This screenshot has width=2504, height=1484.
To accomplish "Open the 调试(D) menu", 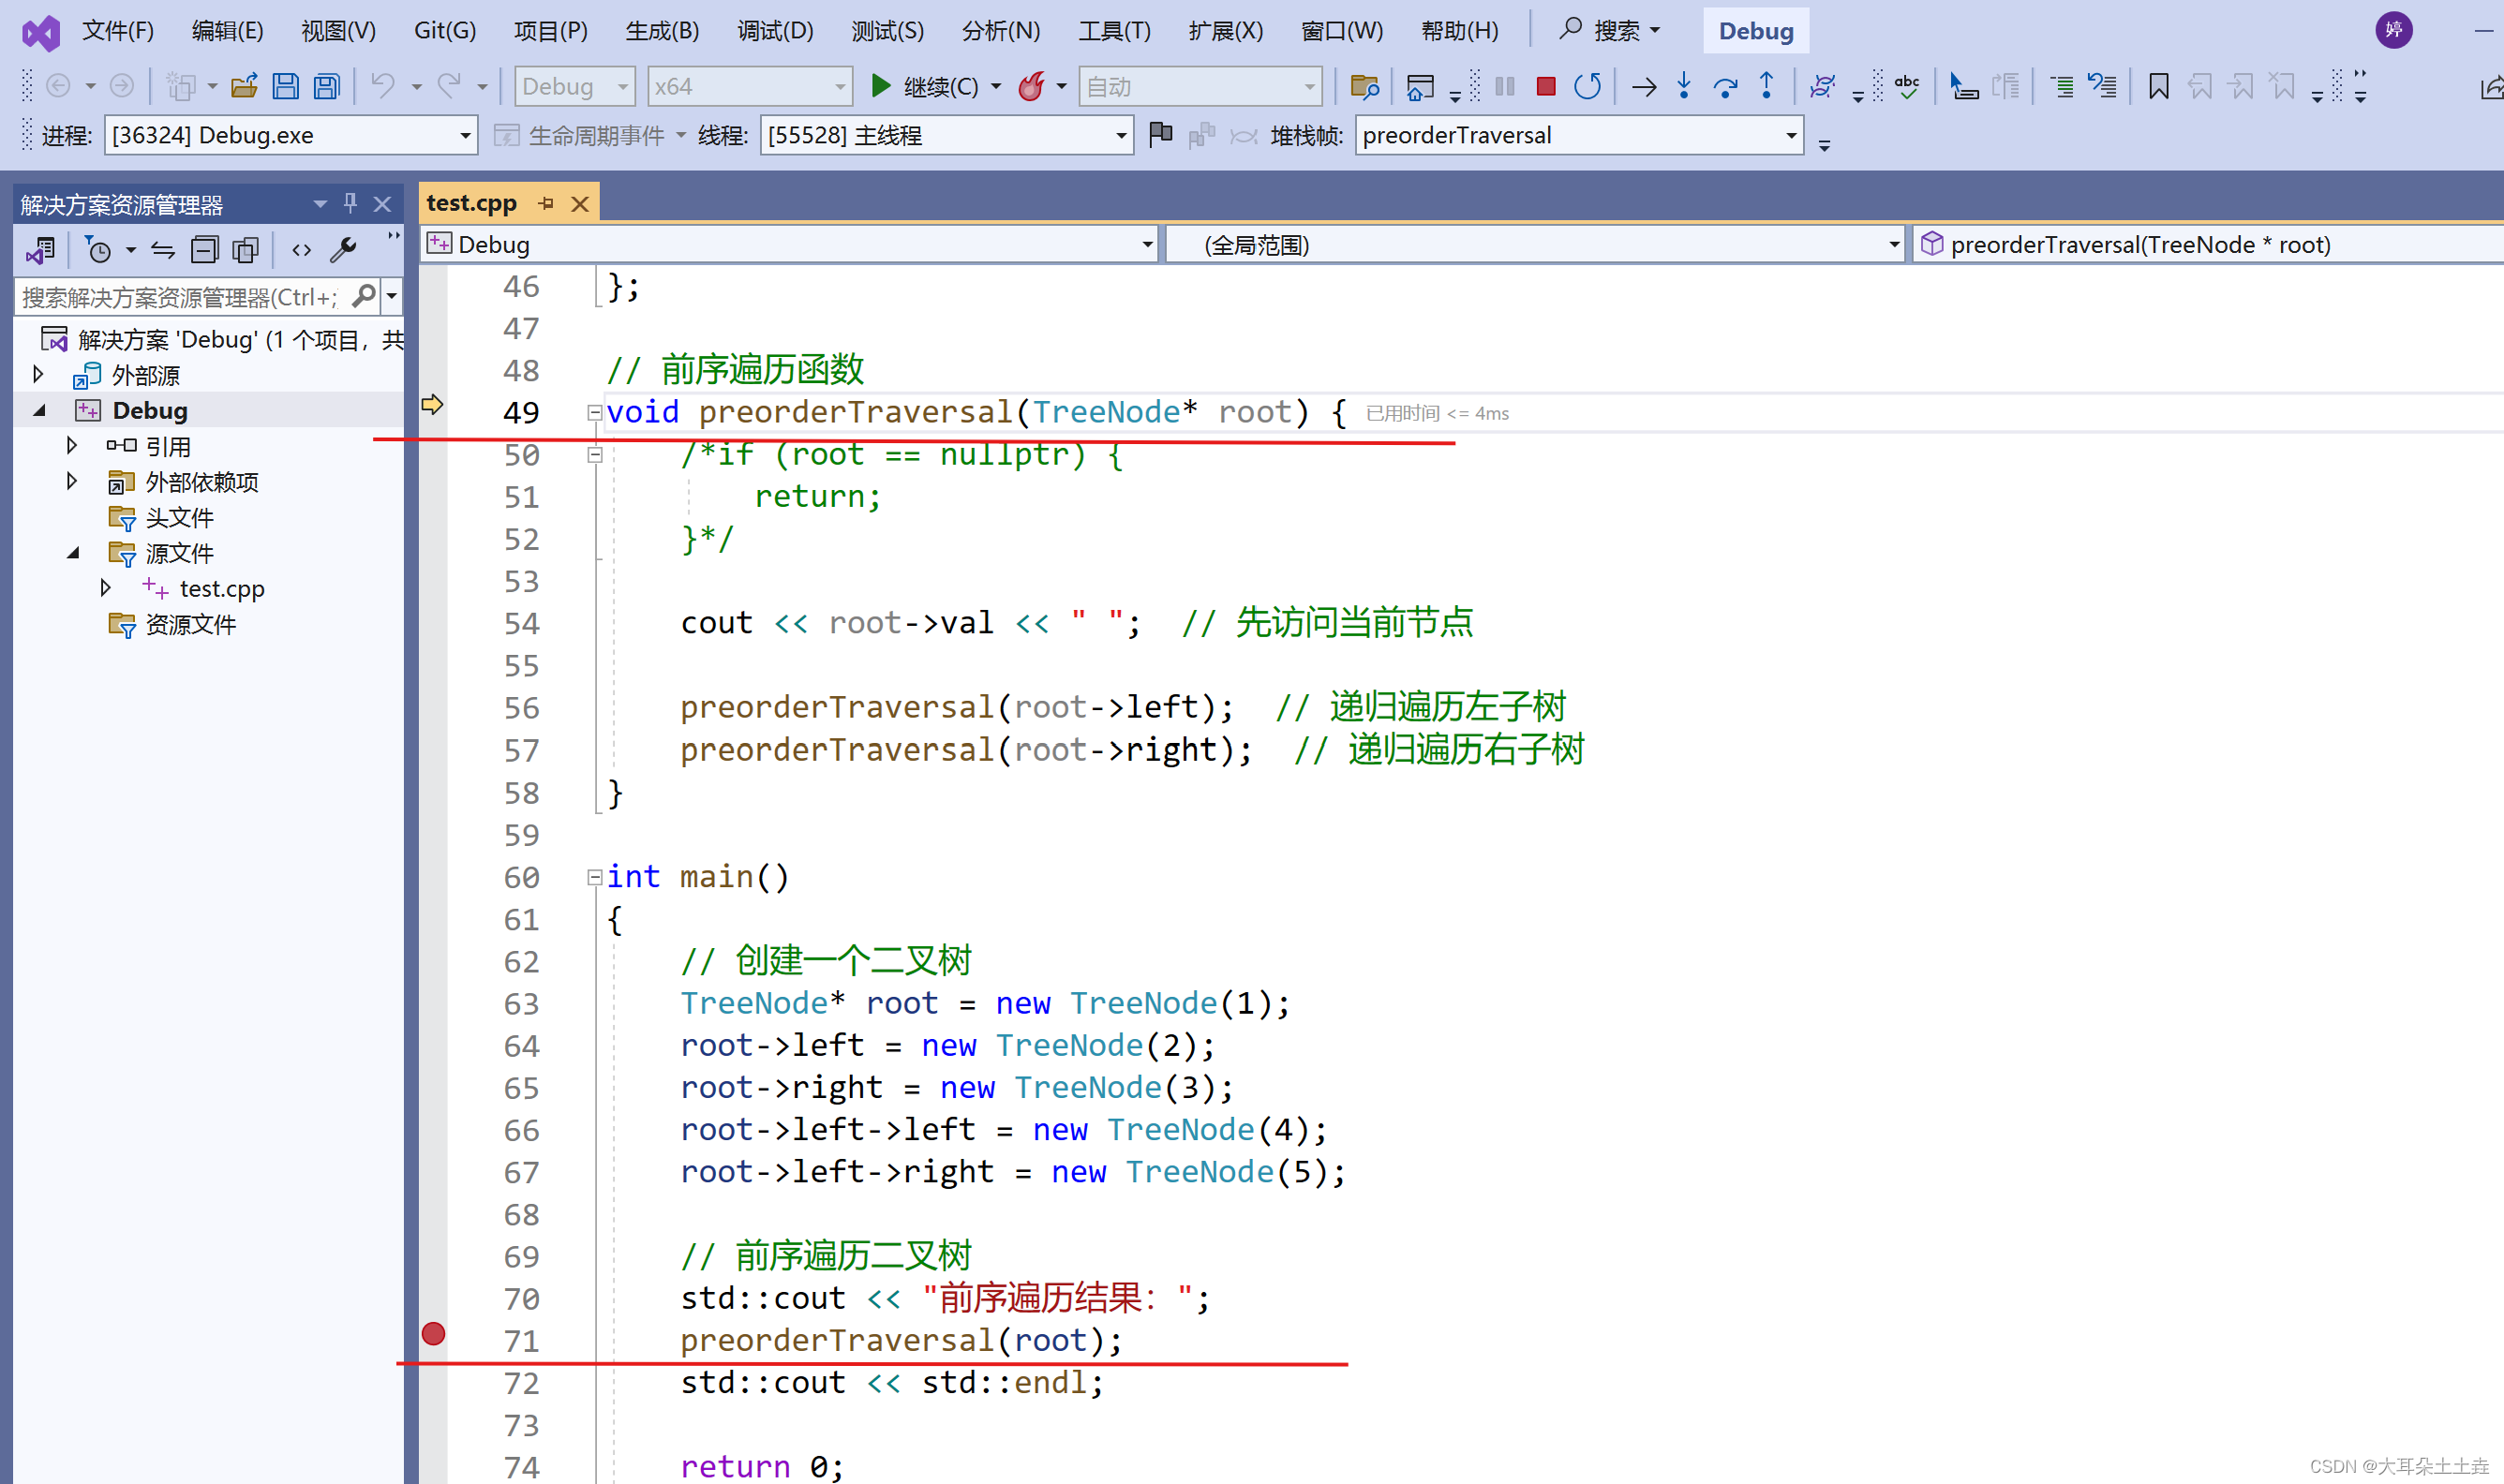I will click(x=775, y=31).
